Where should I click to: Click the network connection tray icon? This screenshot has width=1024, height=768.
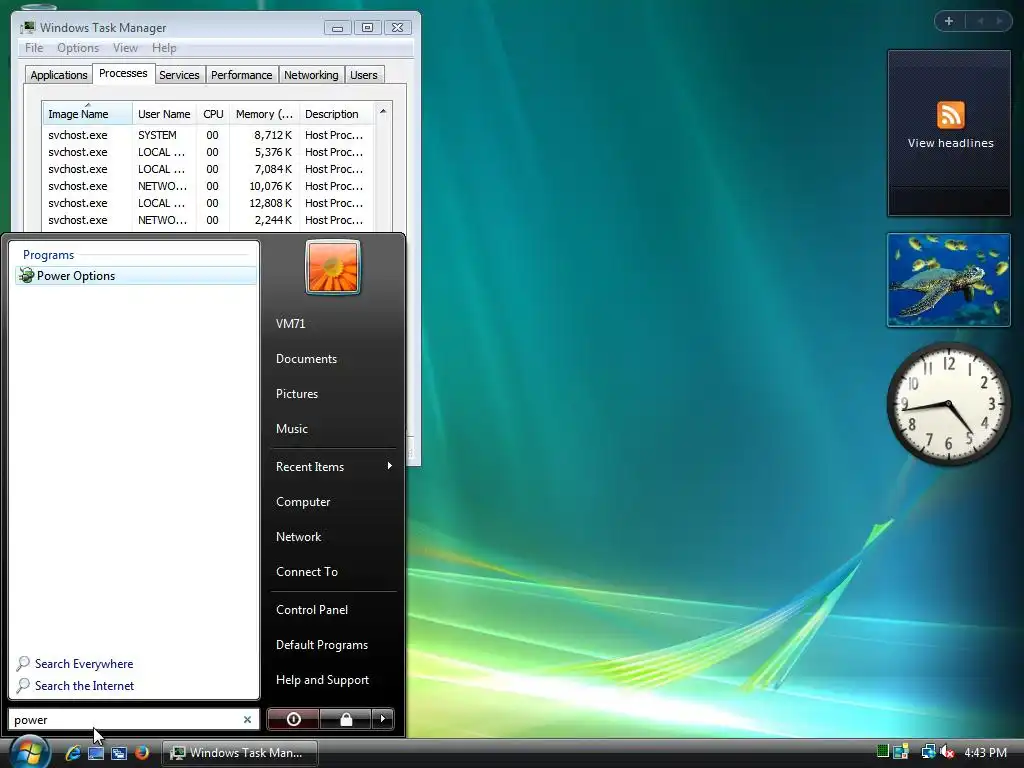point(928,752)
